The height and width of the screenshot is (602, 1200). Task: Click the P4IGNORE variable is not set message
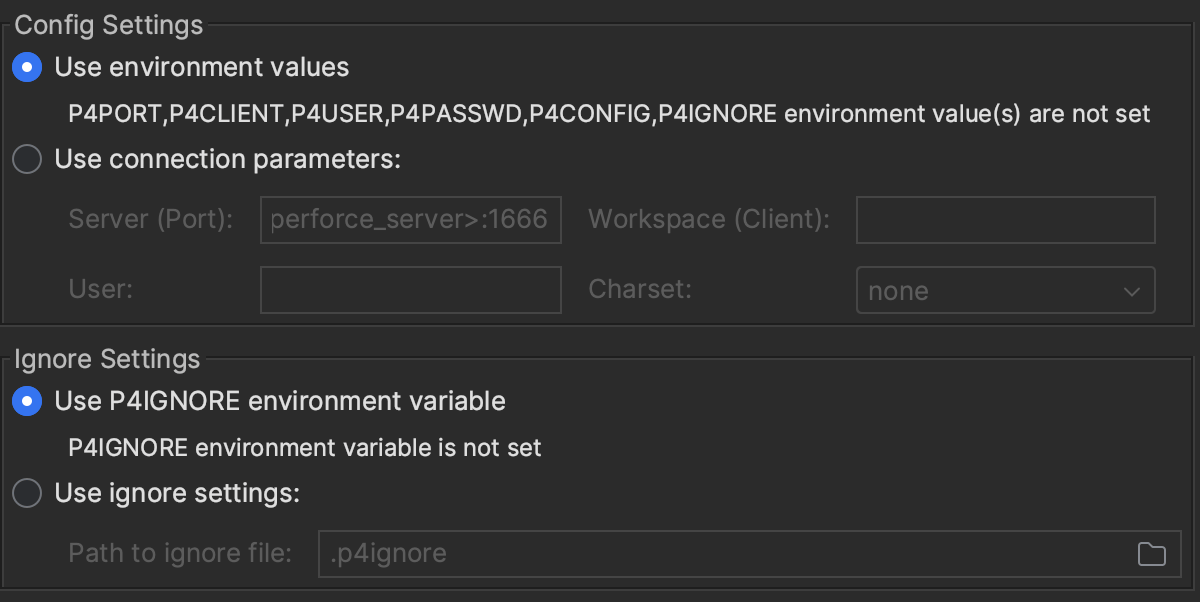(x=305, y=447)
